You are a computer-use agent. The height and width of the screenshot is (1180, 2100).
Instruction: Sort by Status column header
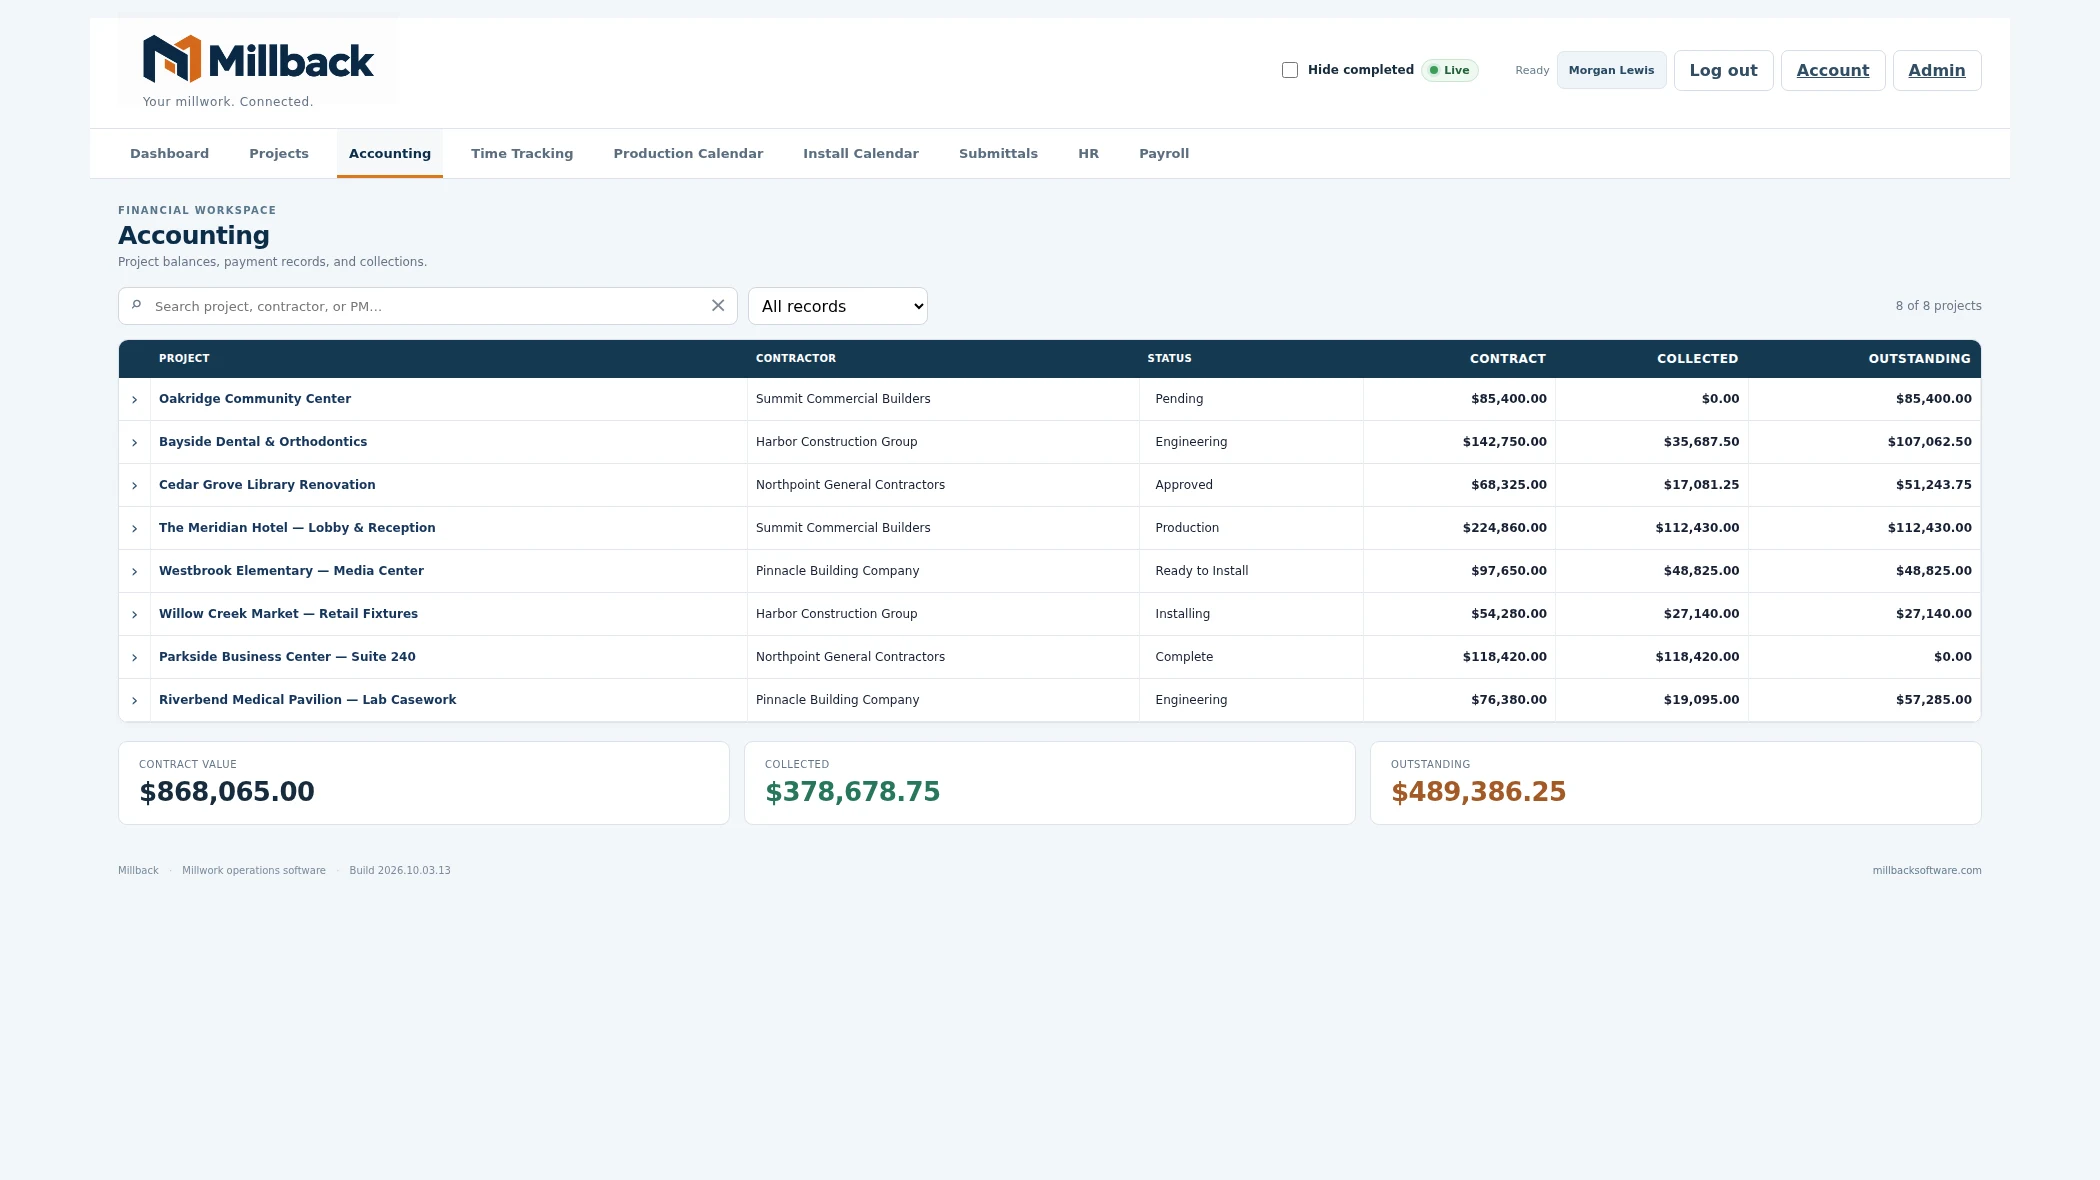1169,358
